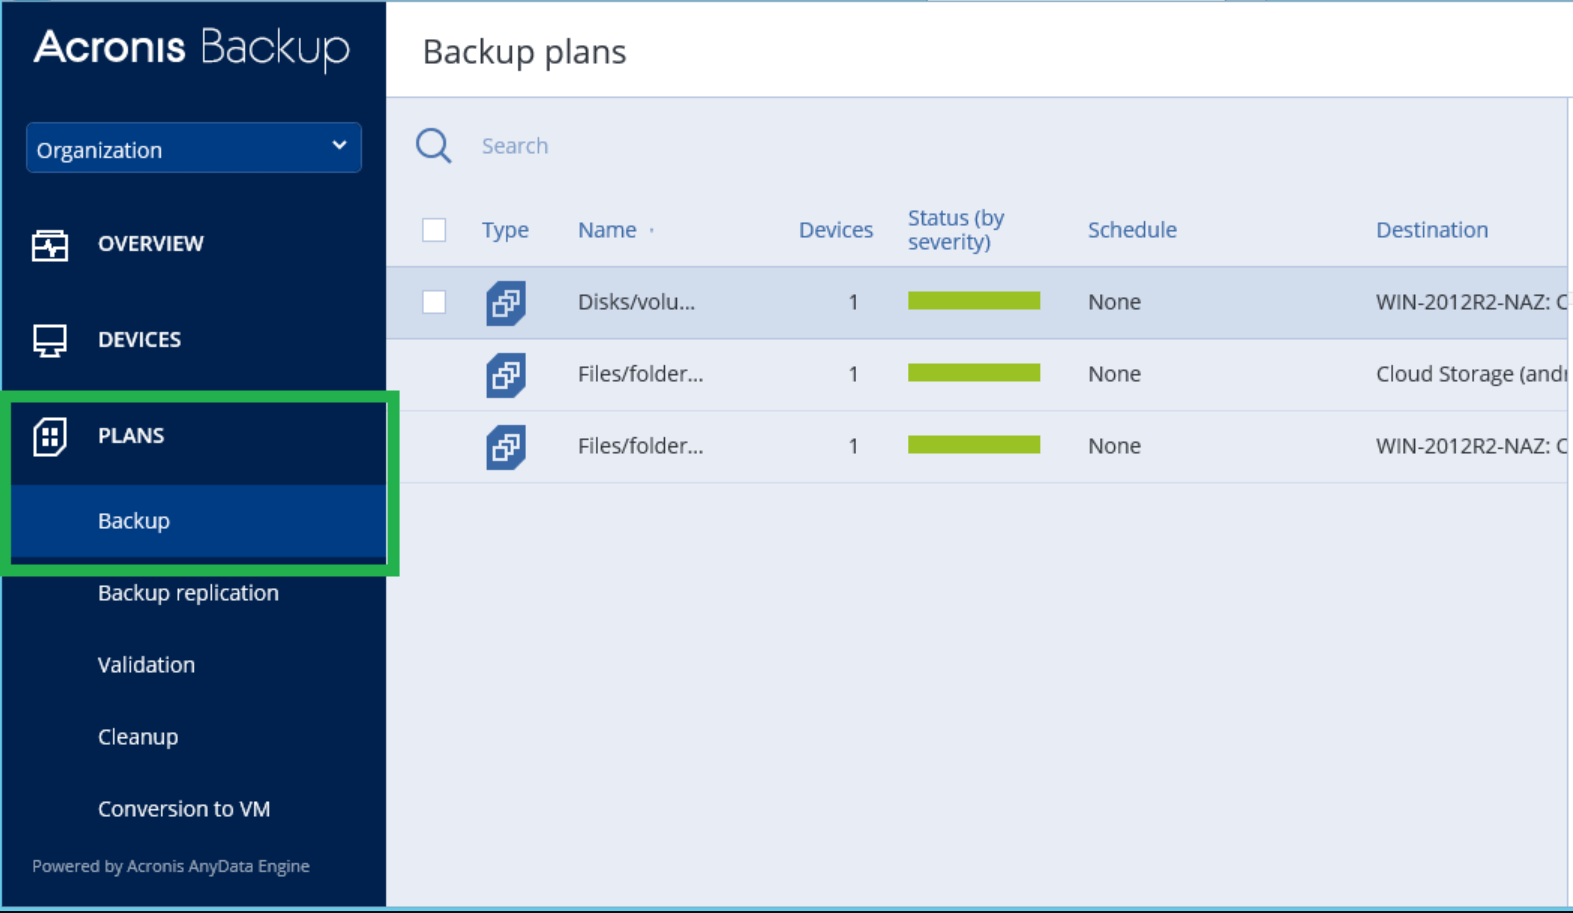Click status bar of Disks/volu... plan
This screenshot has height=913, width=1573.
tap(974, 301)
